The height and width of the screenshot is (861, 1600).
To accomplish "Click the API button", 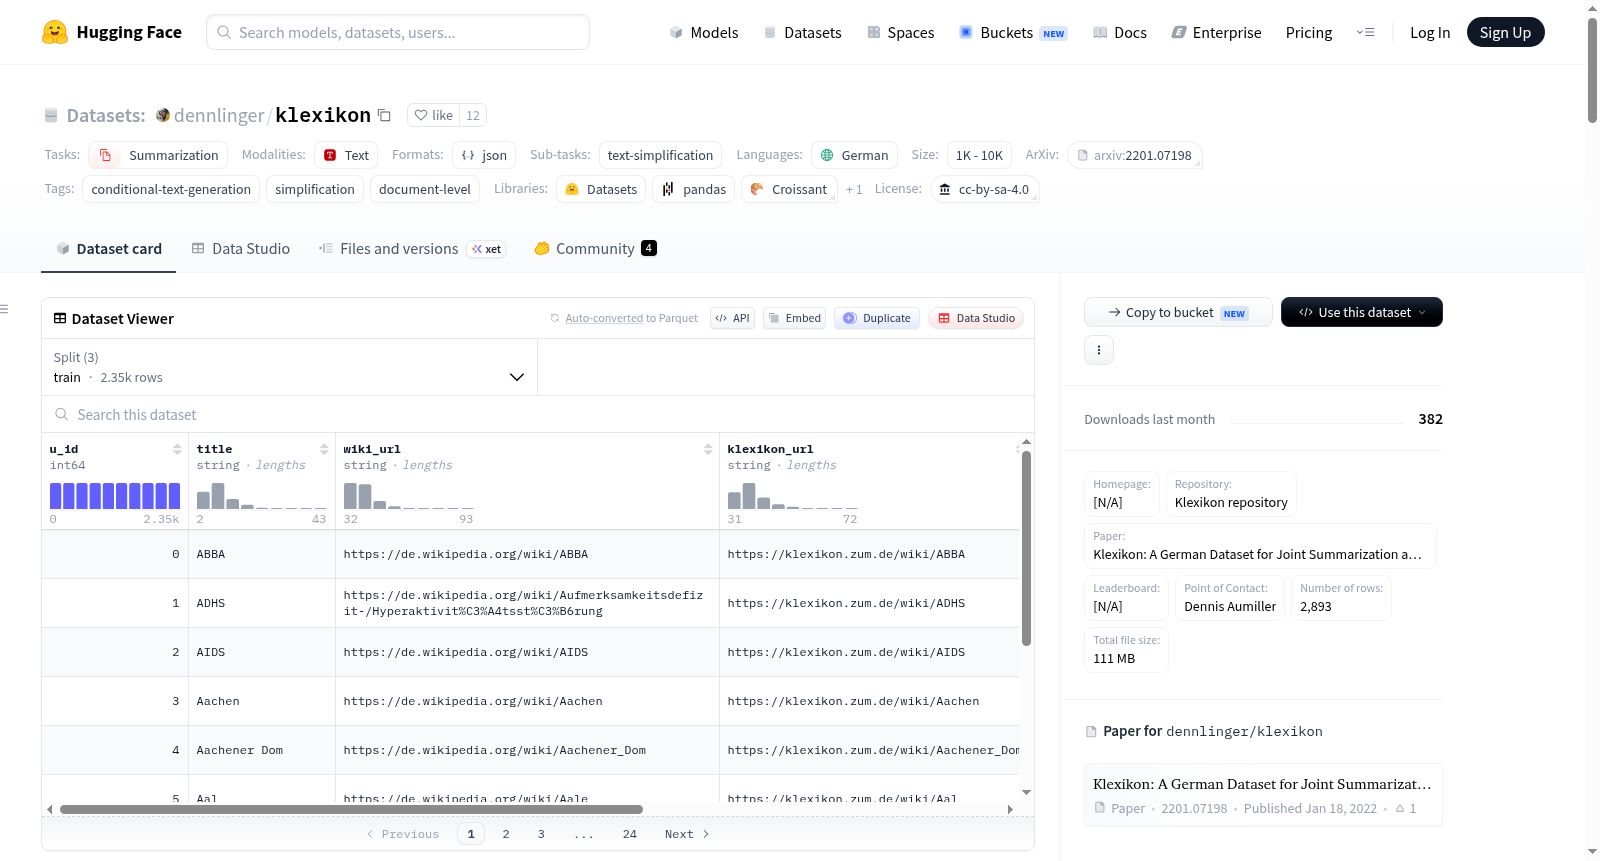I will pyautogui.click(x=732, y=318).
